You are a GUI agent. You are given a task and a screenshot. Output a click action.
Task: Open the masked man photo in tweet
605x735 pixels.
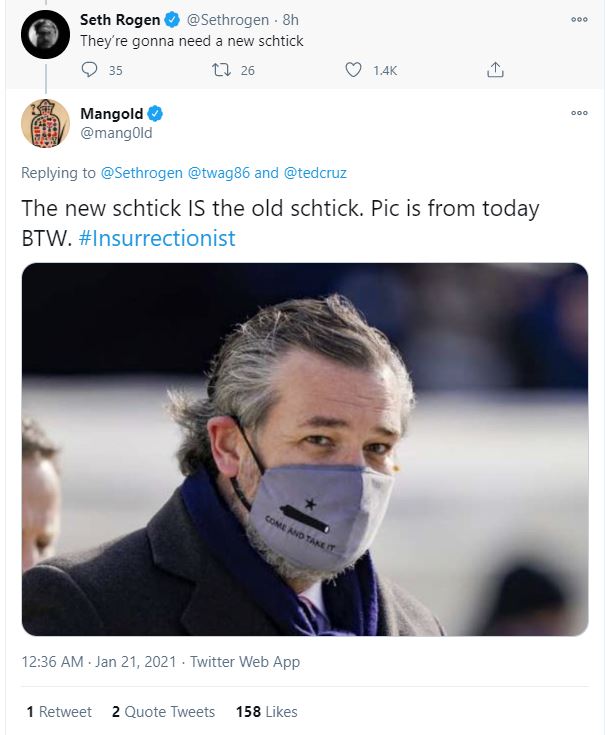pyautogui.click(x=304, y=449)
